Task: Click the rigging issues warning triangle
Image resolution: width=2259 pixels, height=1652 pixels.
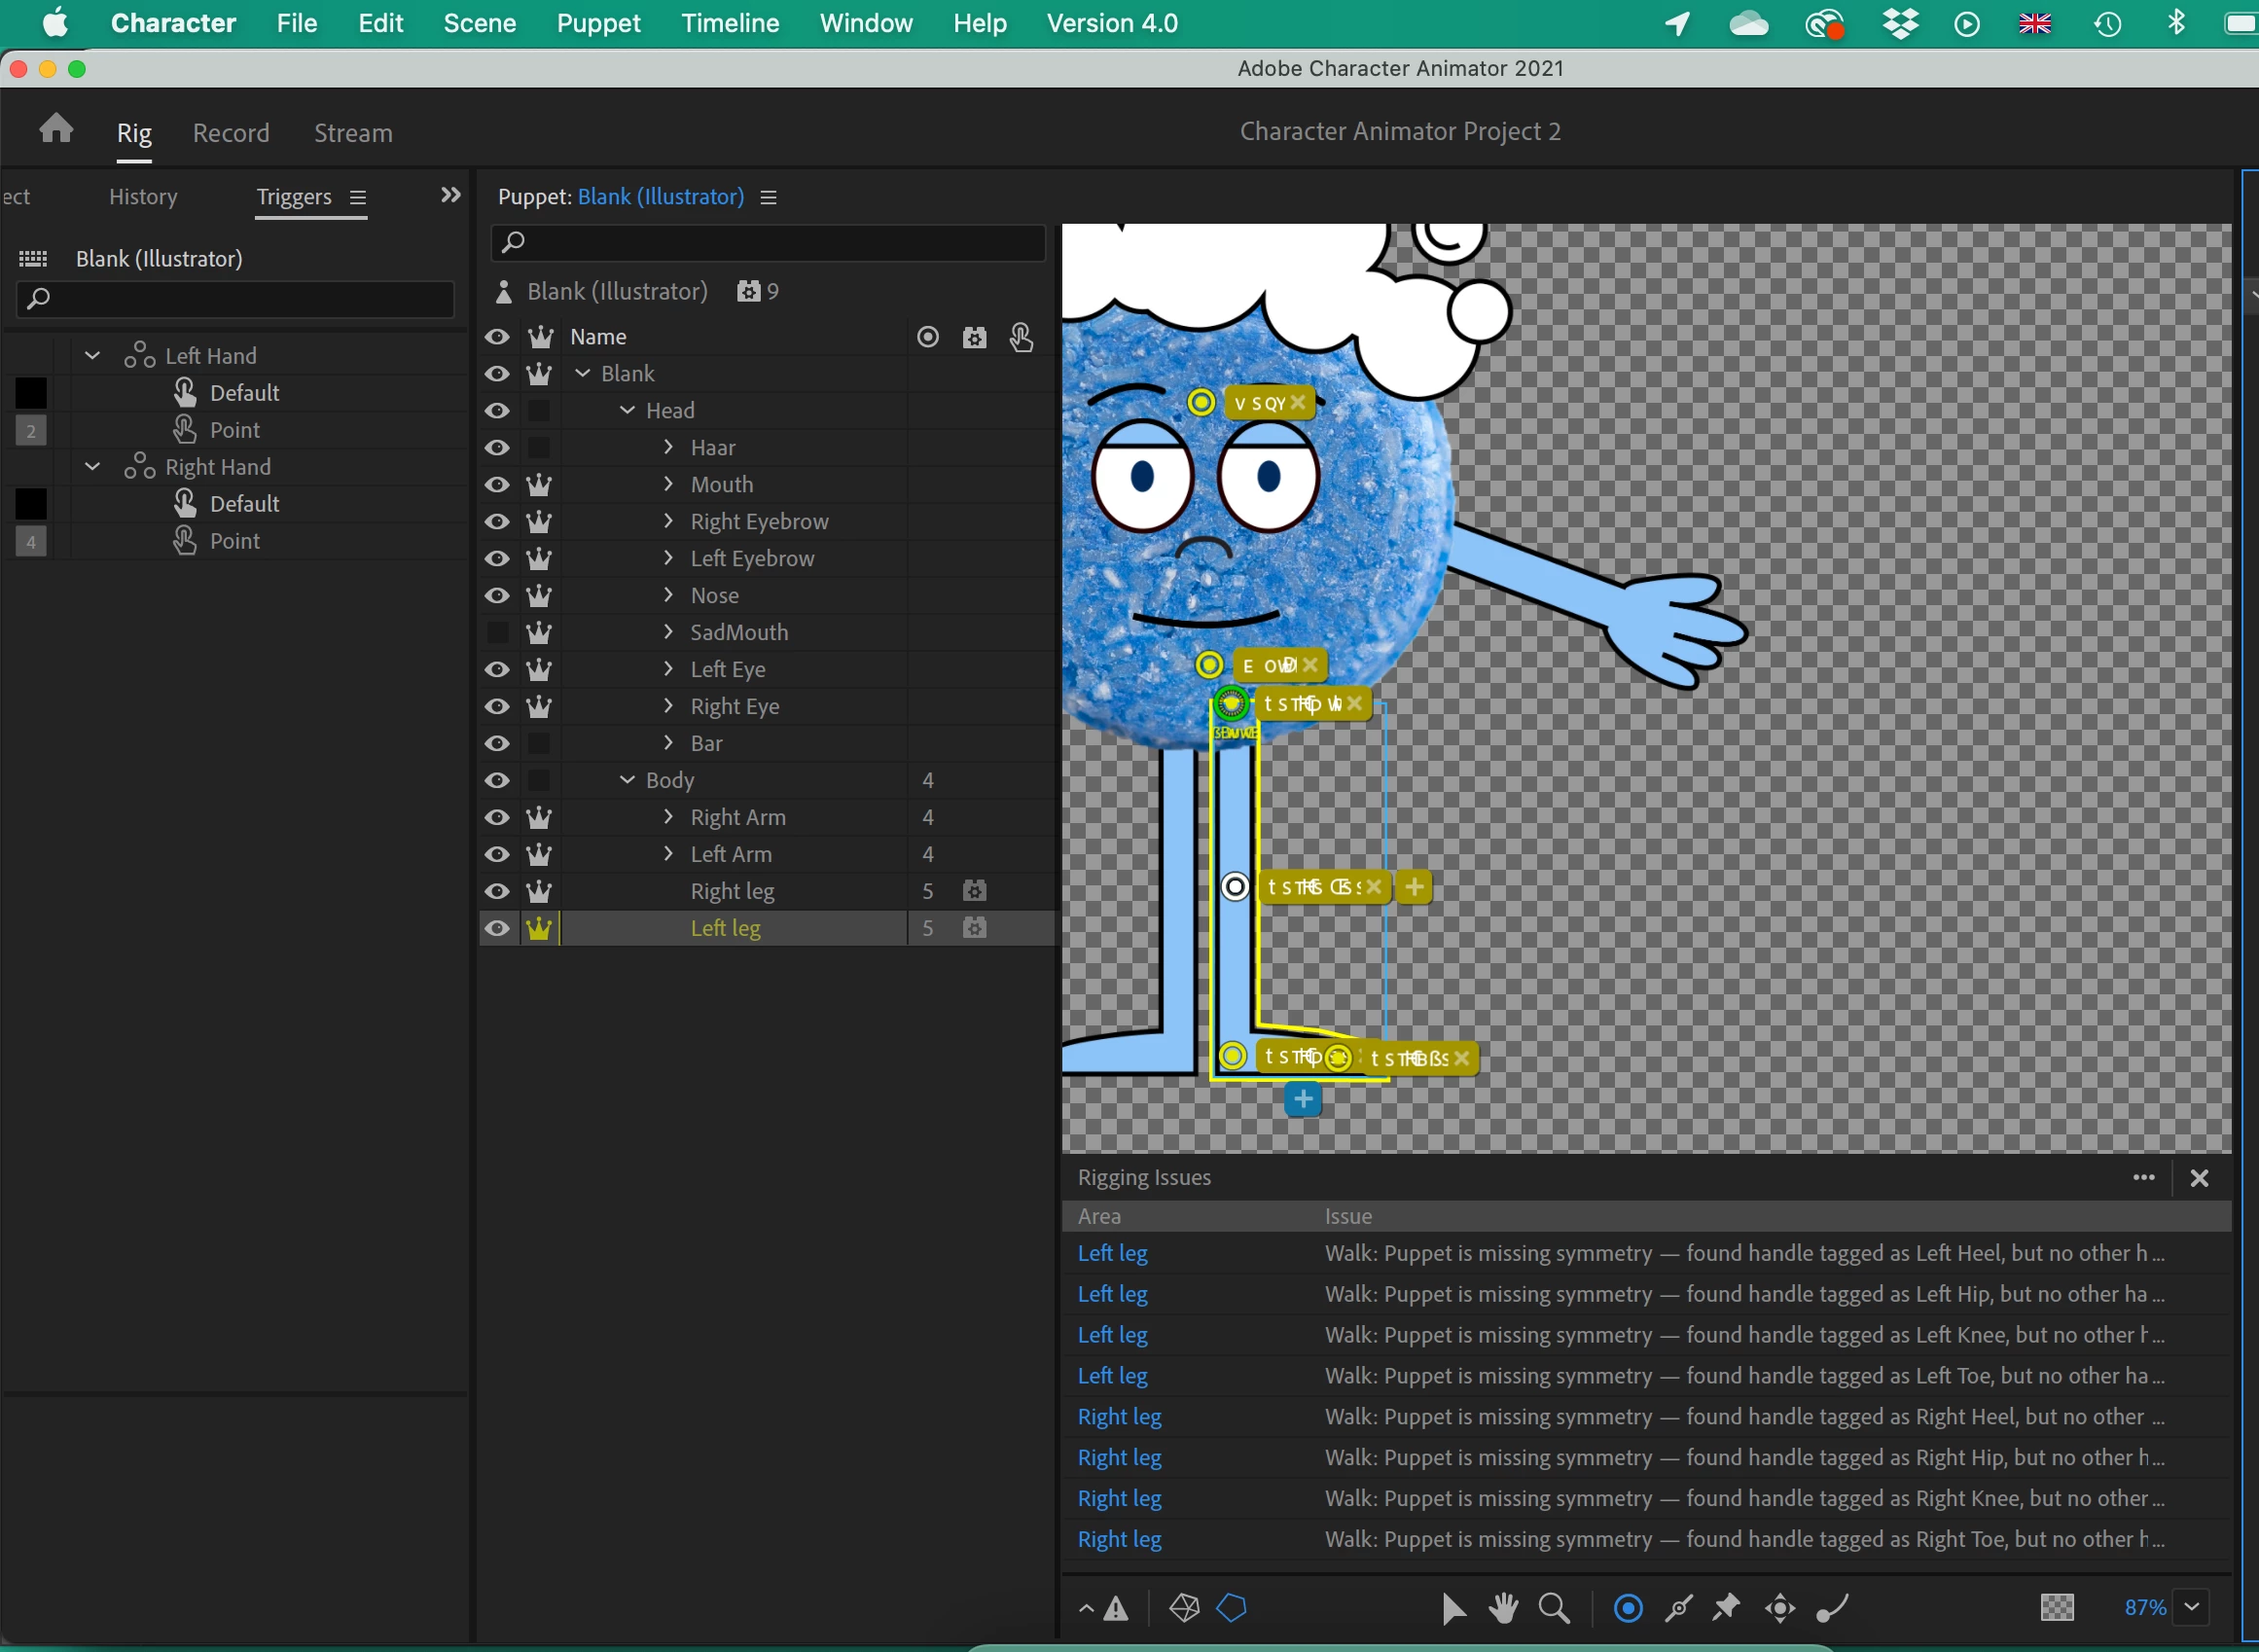Action: [1116, 1609]
